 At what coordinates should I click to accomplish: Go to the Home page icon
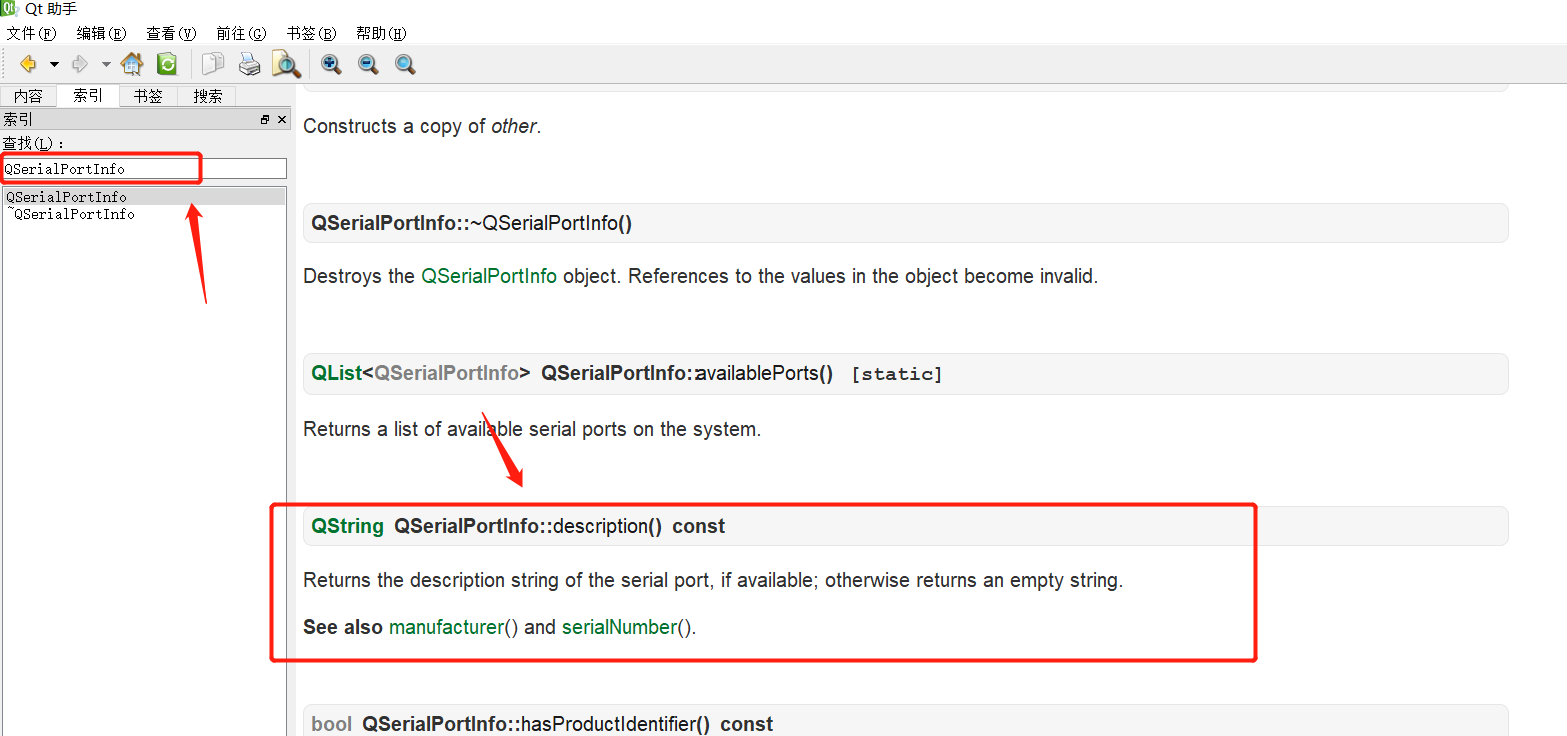tap(132, 64)
